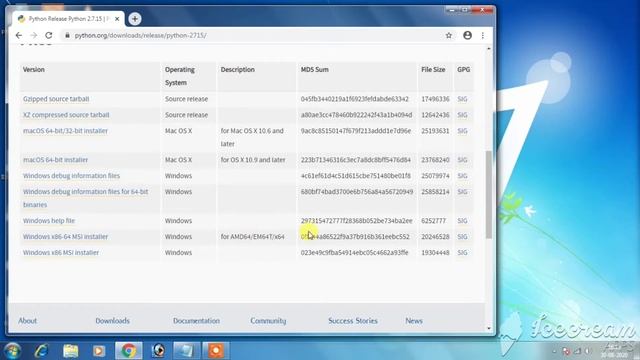Select MD5 sum 023e49c9fba54914ebc05c4662a93ffe
The image size is (640, 360).
tap(354, 252)
